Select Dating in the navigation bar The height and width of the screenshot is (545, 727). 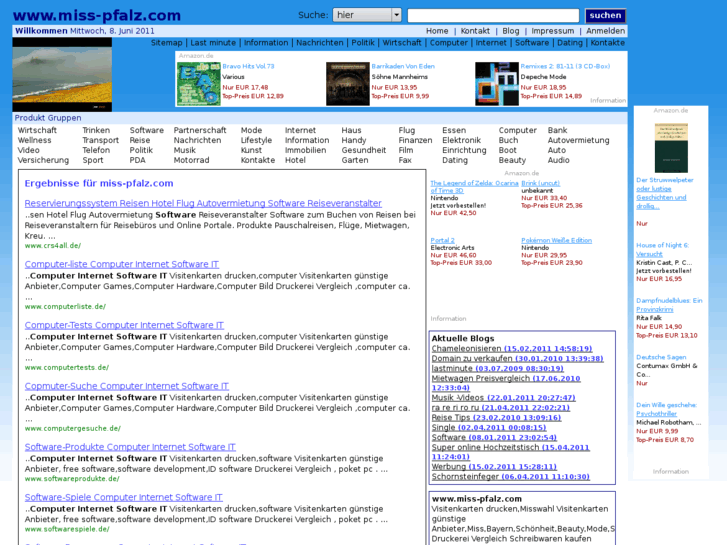(x=569, y=43)
